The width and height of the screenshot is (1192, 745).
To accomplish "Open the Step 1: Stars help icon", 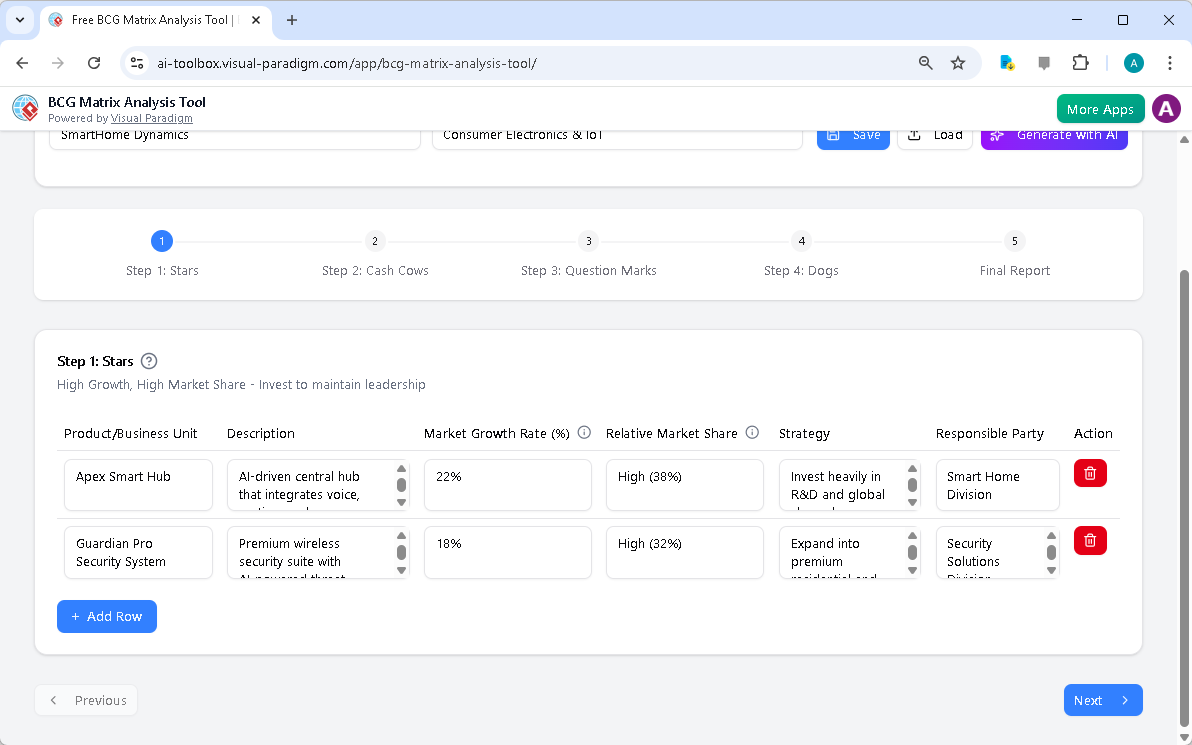I will tap(148, 361).
